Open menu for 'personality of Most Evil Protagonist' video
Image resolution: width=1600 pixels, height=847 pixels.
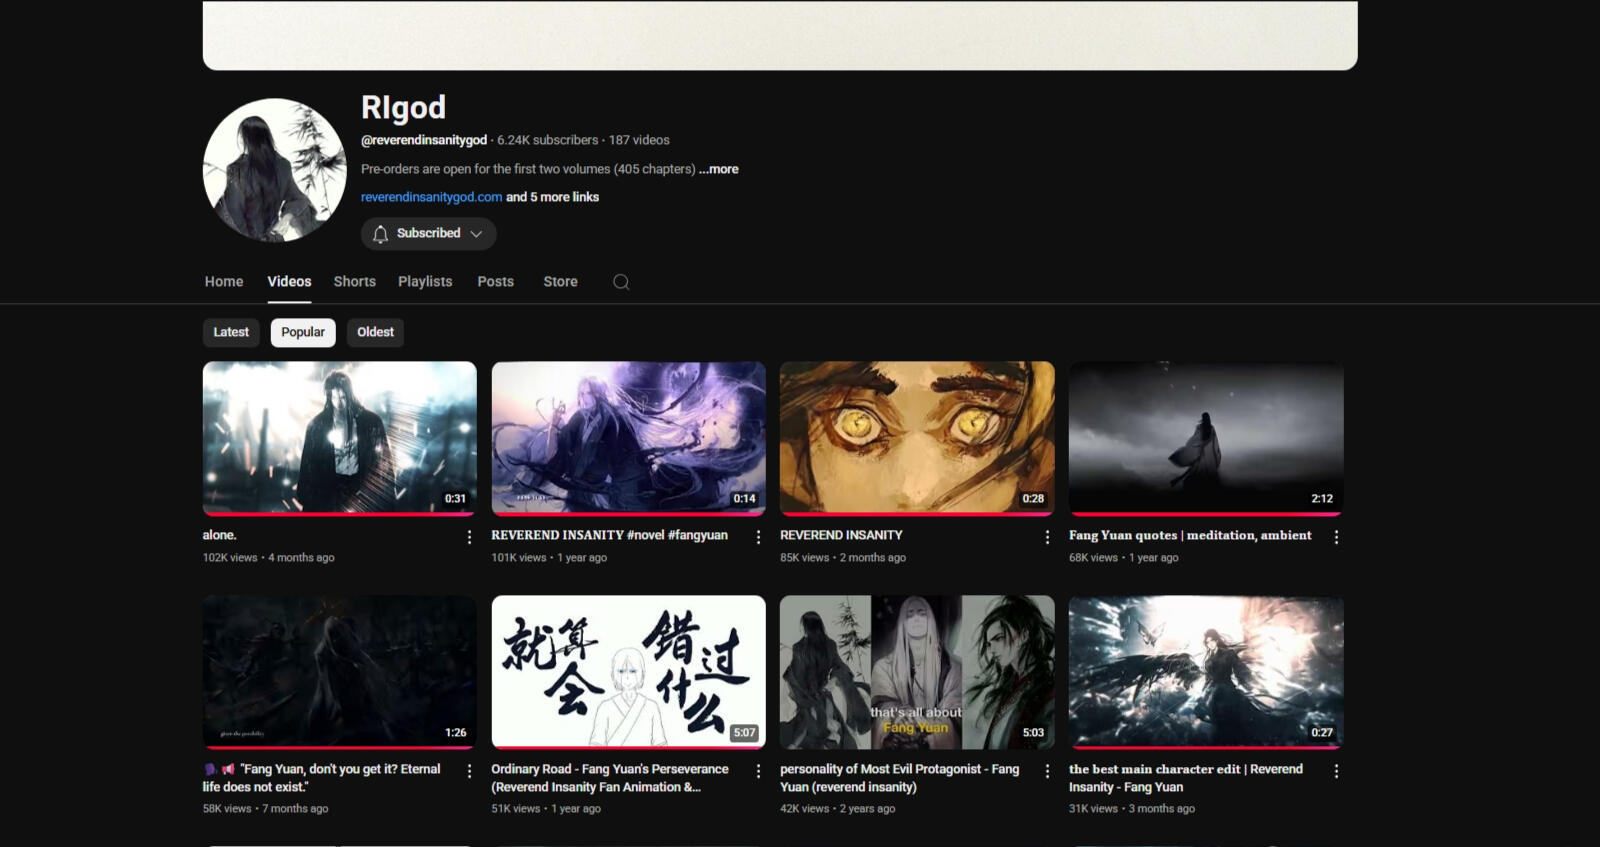pos(1047,771)
